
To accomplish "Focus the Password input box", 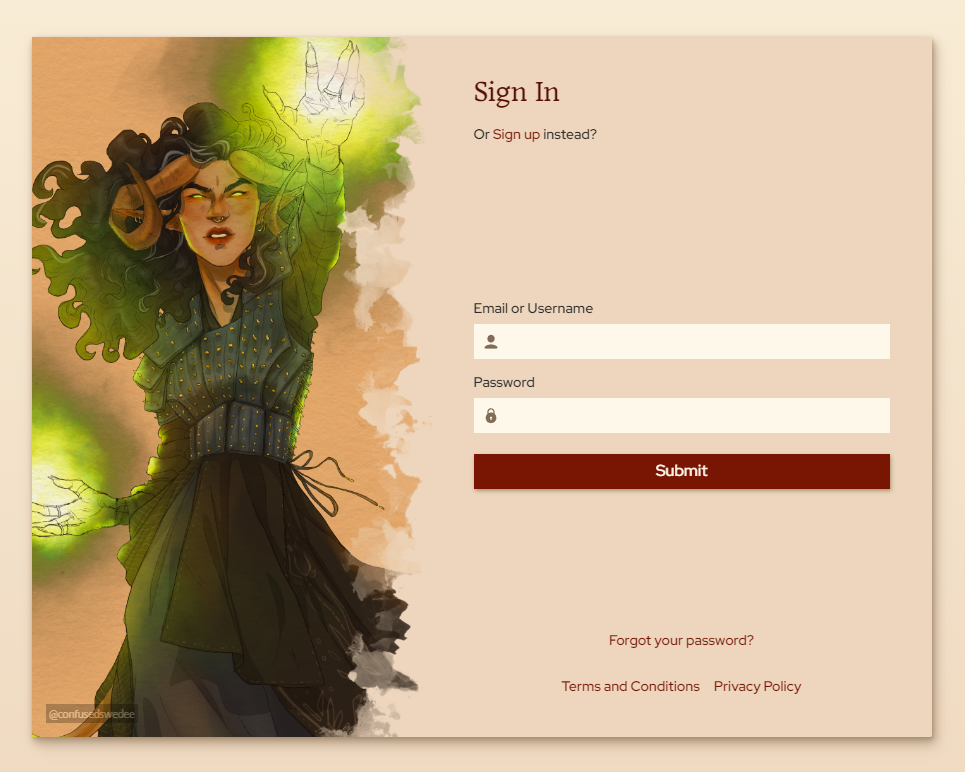I will (x=681, y=415).
